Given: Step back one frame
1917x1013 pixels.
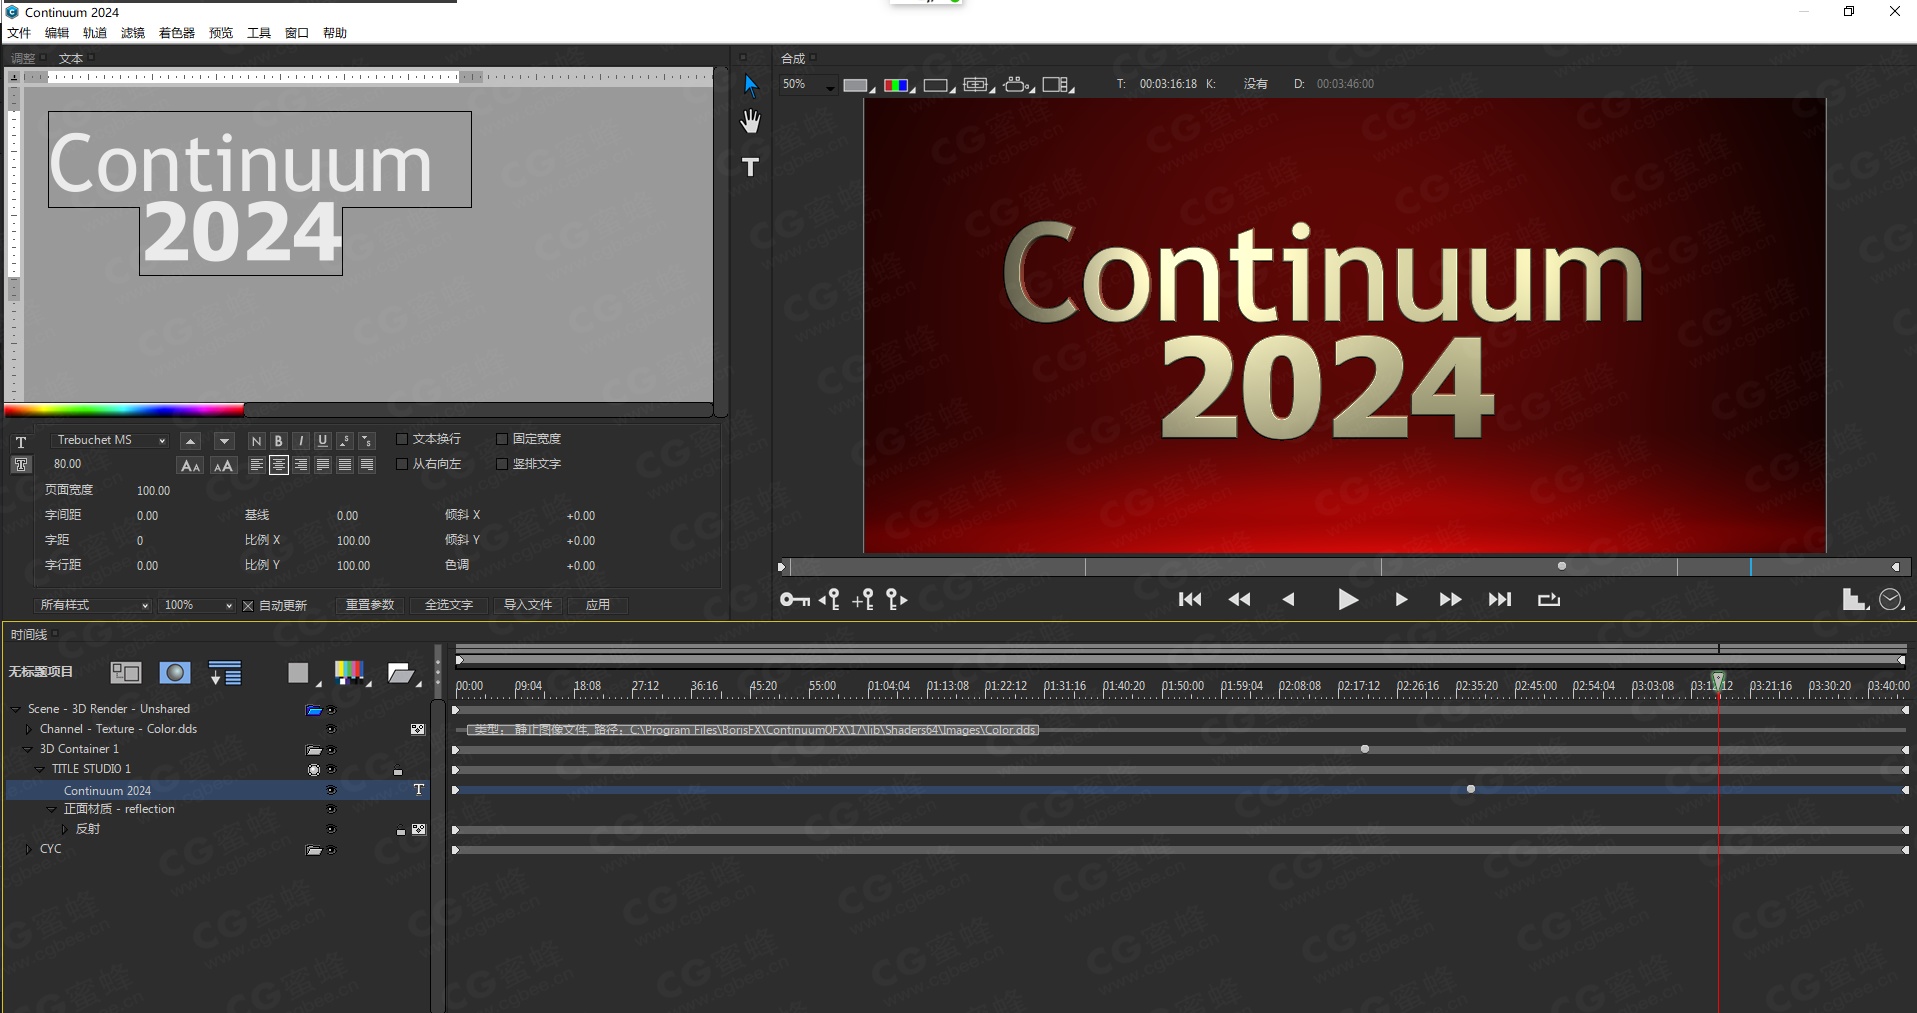Looking at the screenshot, I should (1289, 600).
